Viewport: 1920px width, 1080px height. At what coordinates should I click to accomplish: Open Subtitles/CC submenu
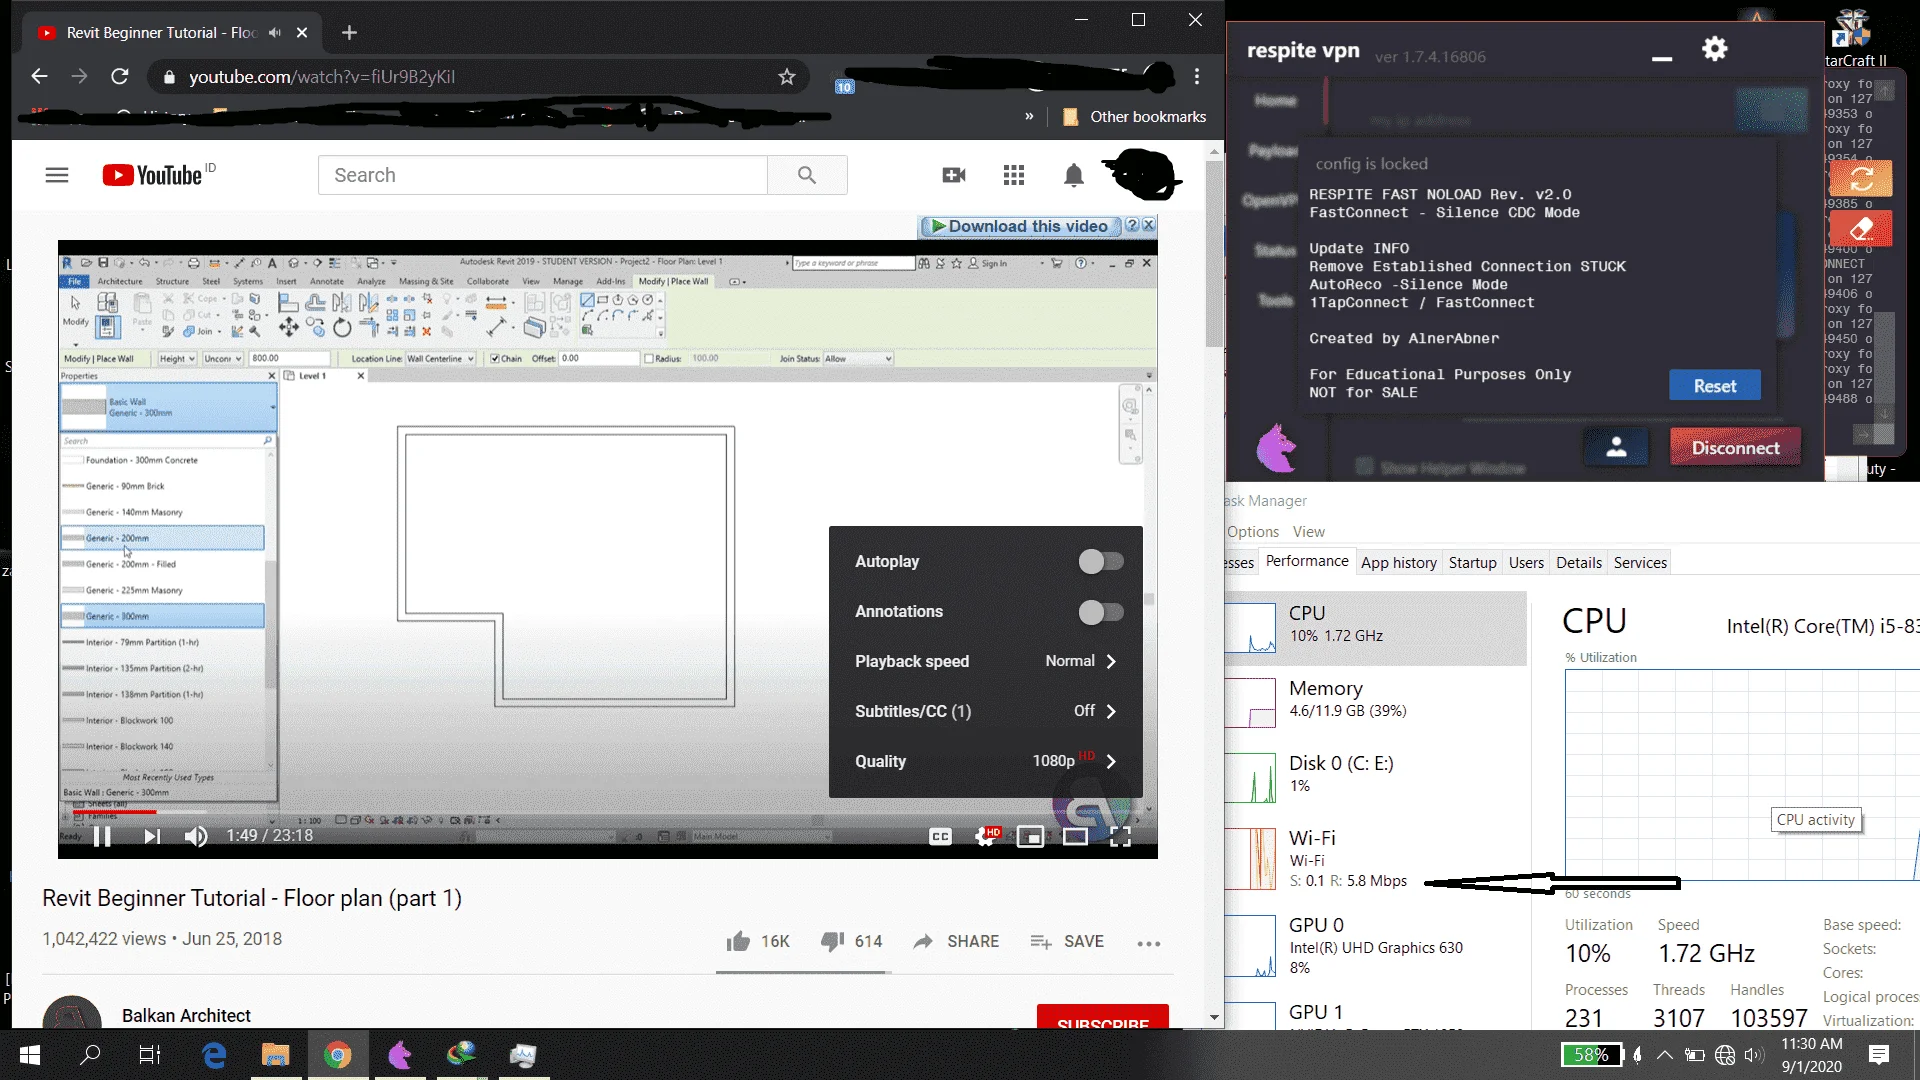coord(985,711)
